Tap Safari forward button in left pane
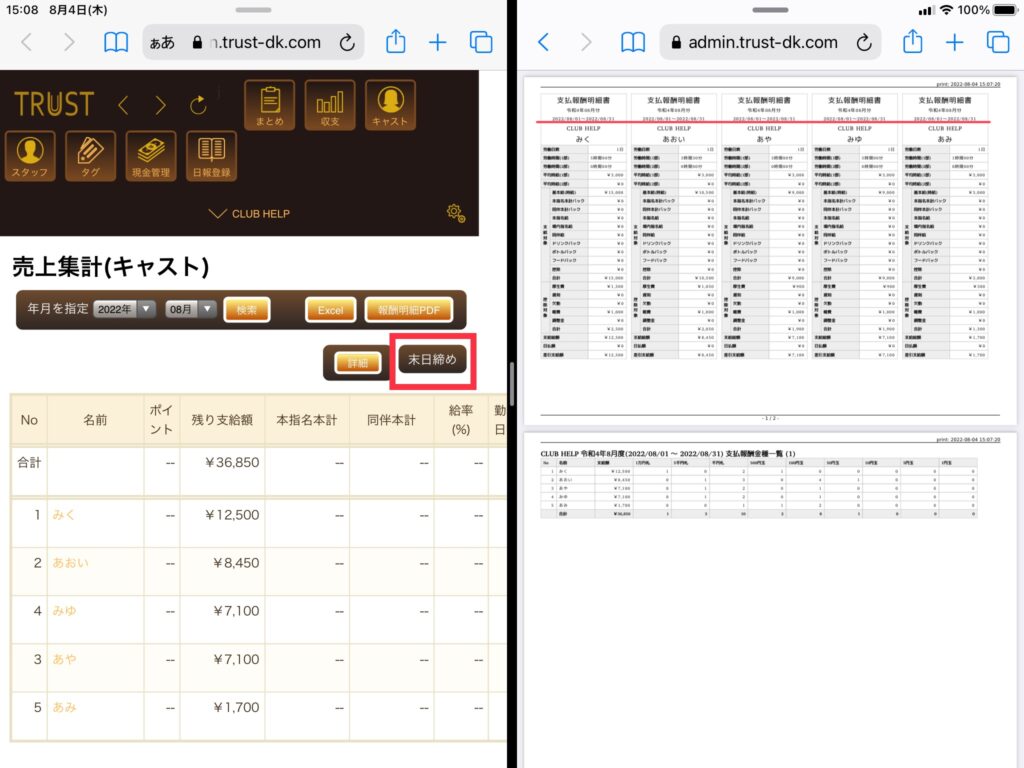 click(69, 42)
